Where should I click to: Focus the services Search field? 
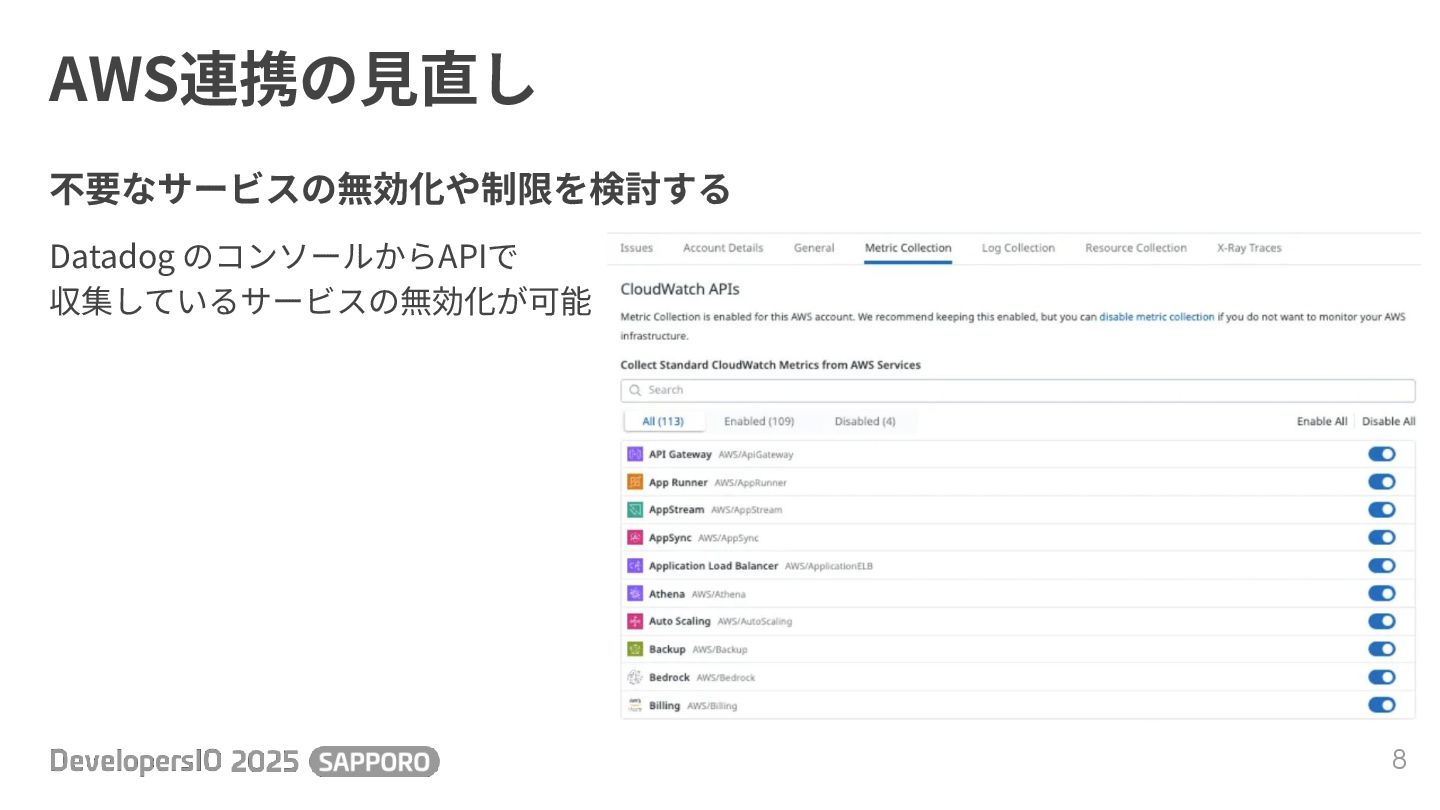[1018, 390]
